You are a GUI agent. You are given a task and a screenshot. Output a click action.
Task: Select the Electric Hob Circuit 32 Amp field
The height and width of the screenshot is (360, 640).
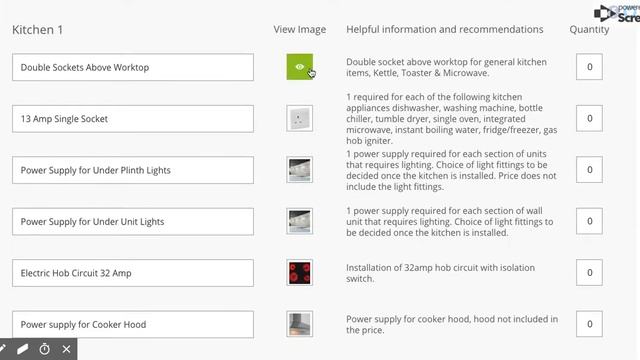133,273
